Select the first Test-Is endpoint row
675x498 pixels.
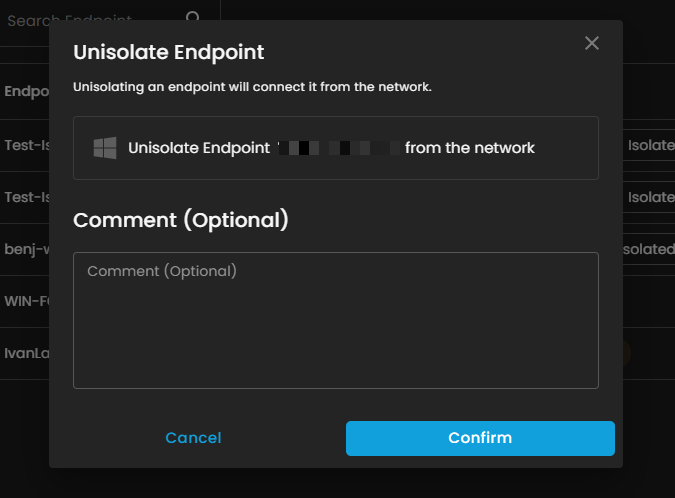pyautogui.click(x=26, y=144)
